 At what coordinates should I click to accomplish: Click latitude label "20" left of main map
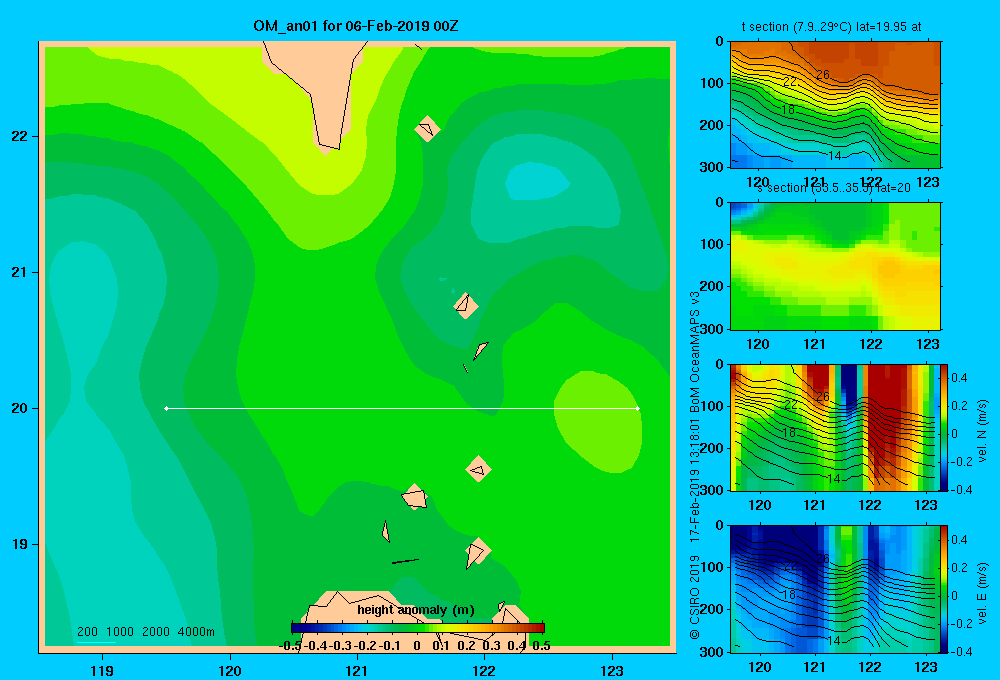point(20,408)
